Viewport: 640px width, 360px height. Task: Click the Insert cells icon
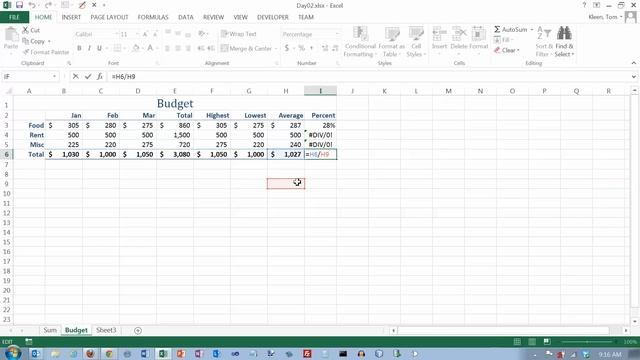[x=439, y=34]
